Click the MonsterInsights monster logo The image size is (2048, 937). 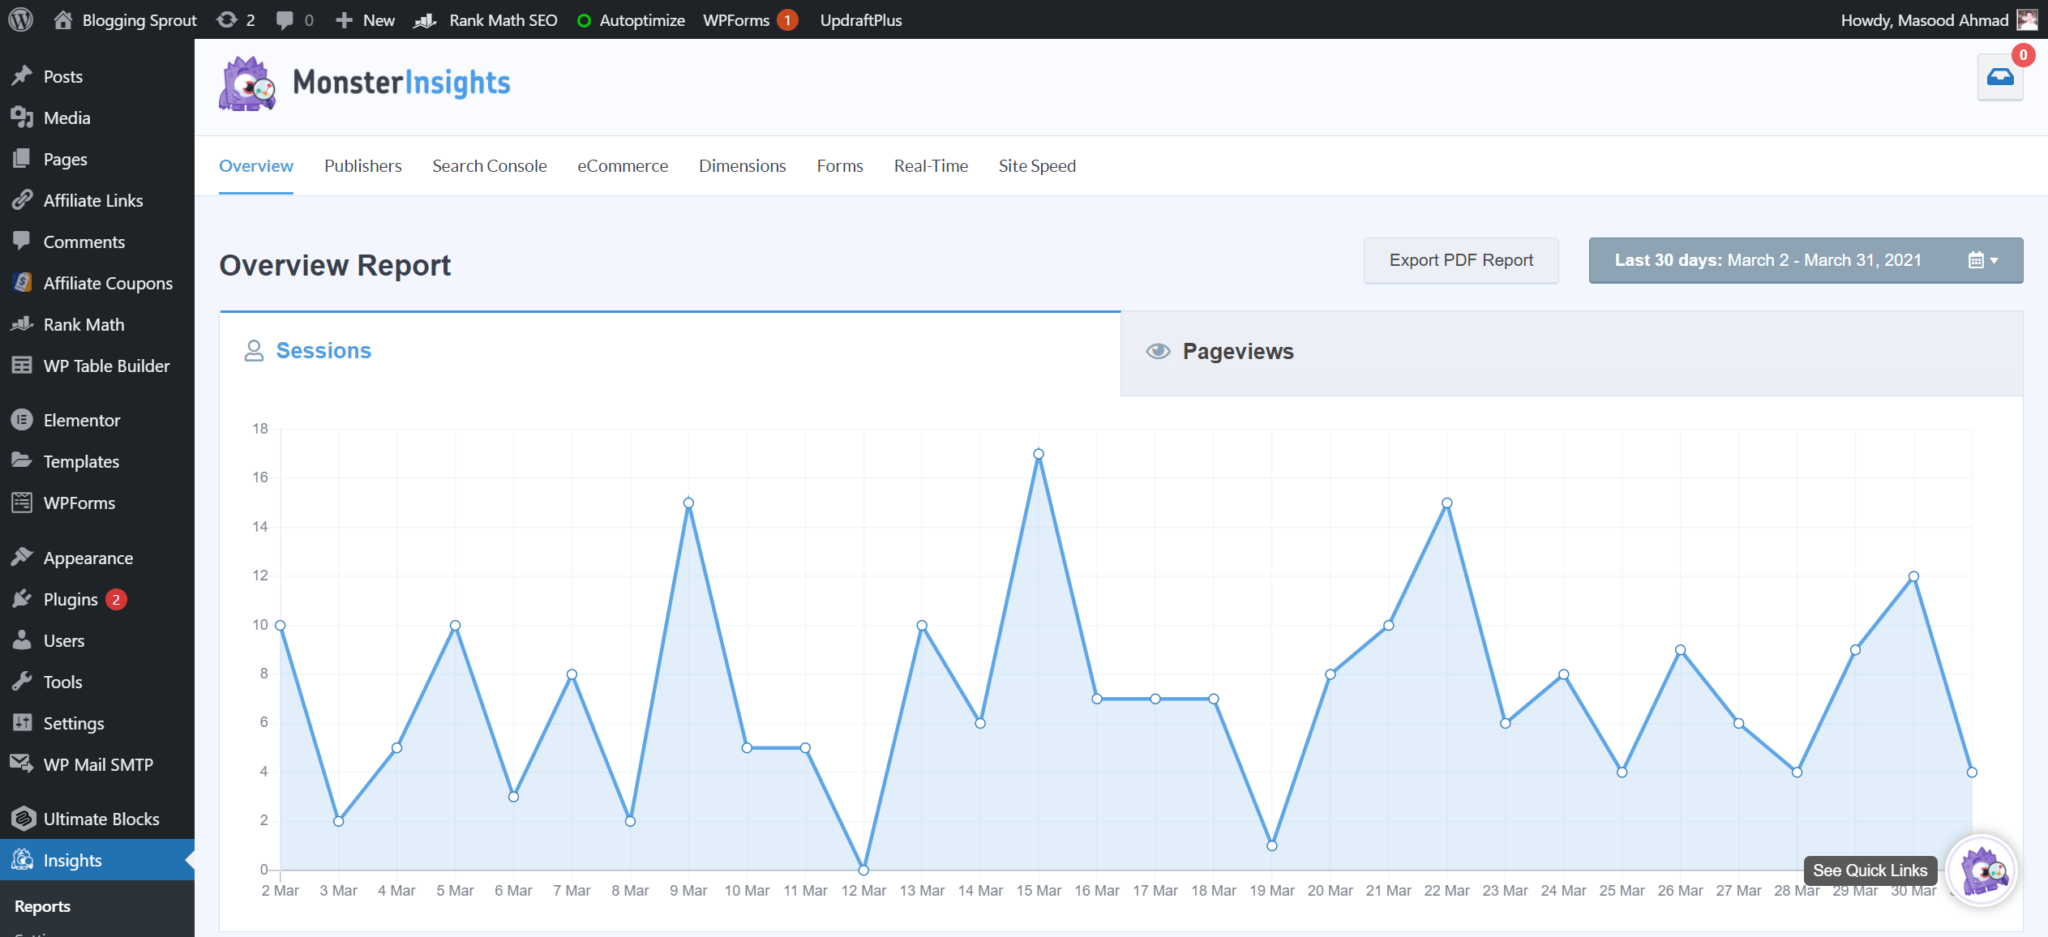tap(247, 83)
